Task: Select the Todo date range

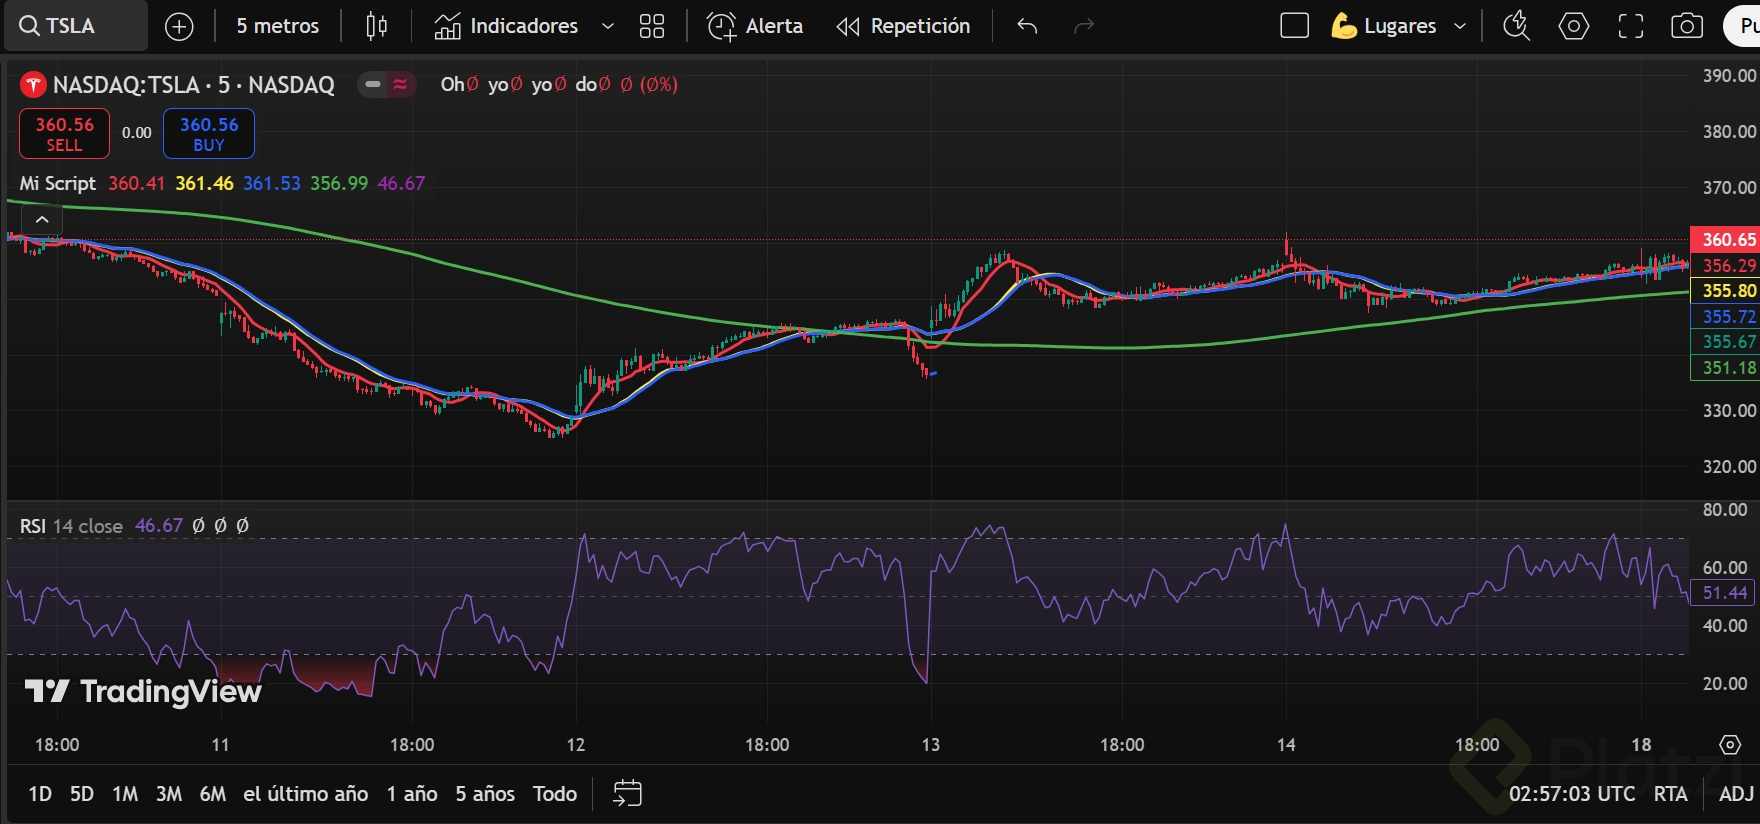Action: [x=555, y=794]
